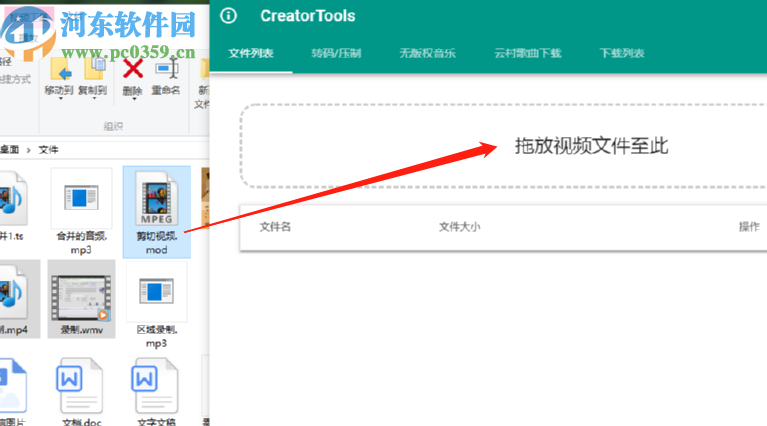Click the red 删除 icon in Explorer

[133, 69]
